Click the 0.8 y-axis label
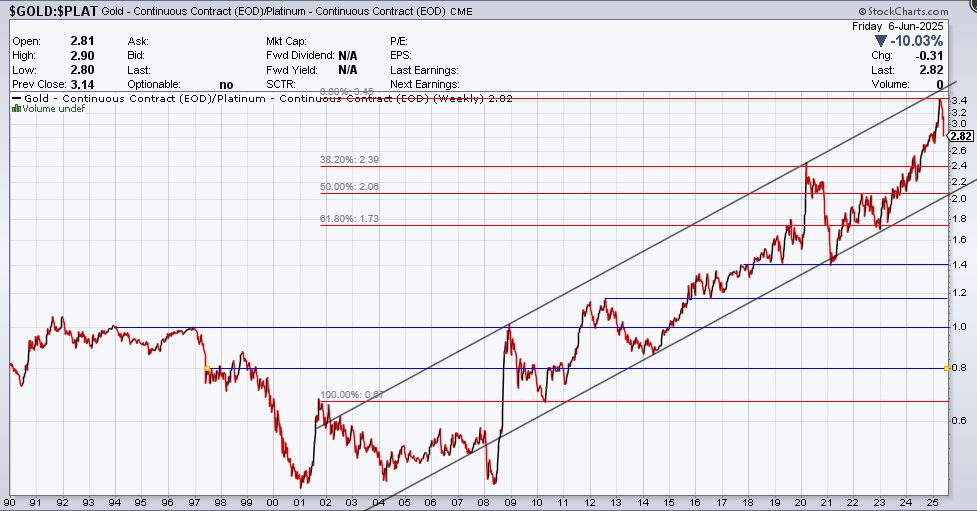Image resolution: width=977 pixels, height=511 pixels. click(960, 368)
